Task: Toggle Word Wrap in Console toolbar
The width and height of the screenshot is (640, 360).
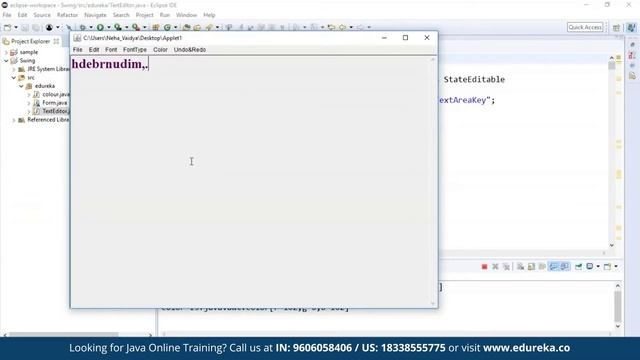Action: (542, 267)
